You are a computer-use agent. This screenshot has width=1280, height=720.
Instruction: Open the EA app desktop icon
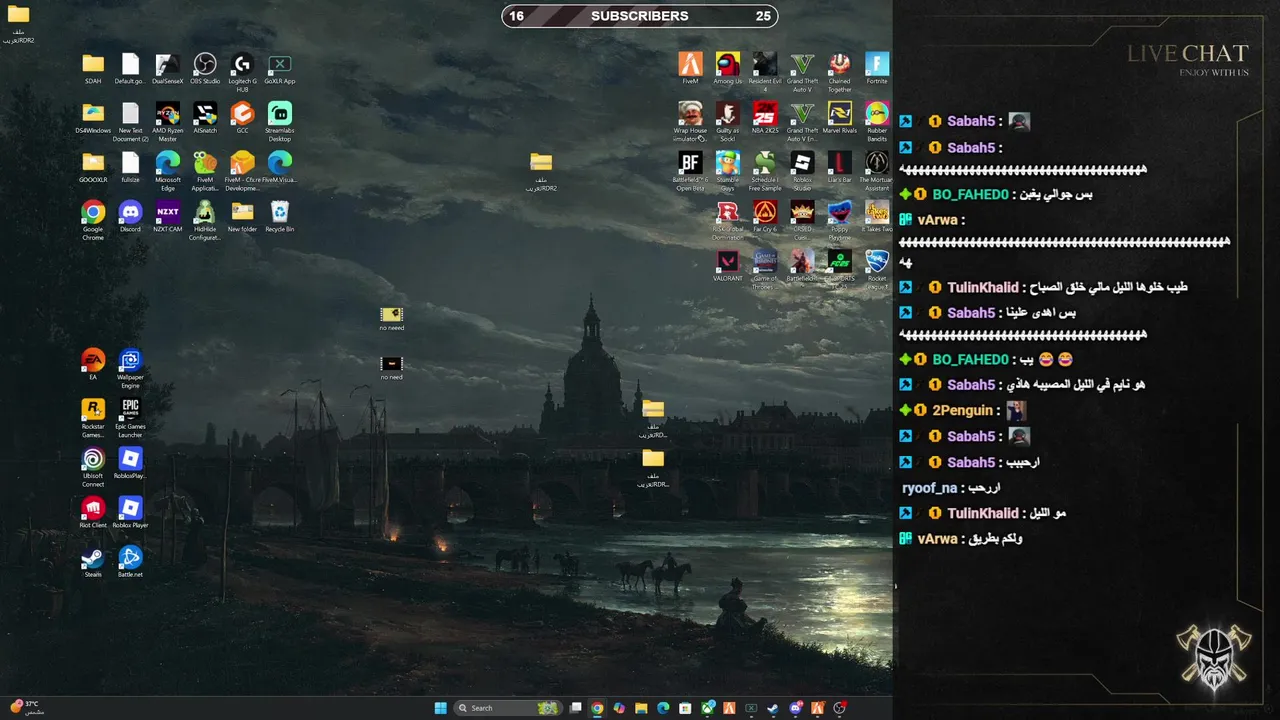(x=93, y=364)
